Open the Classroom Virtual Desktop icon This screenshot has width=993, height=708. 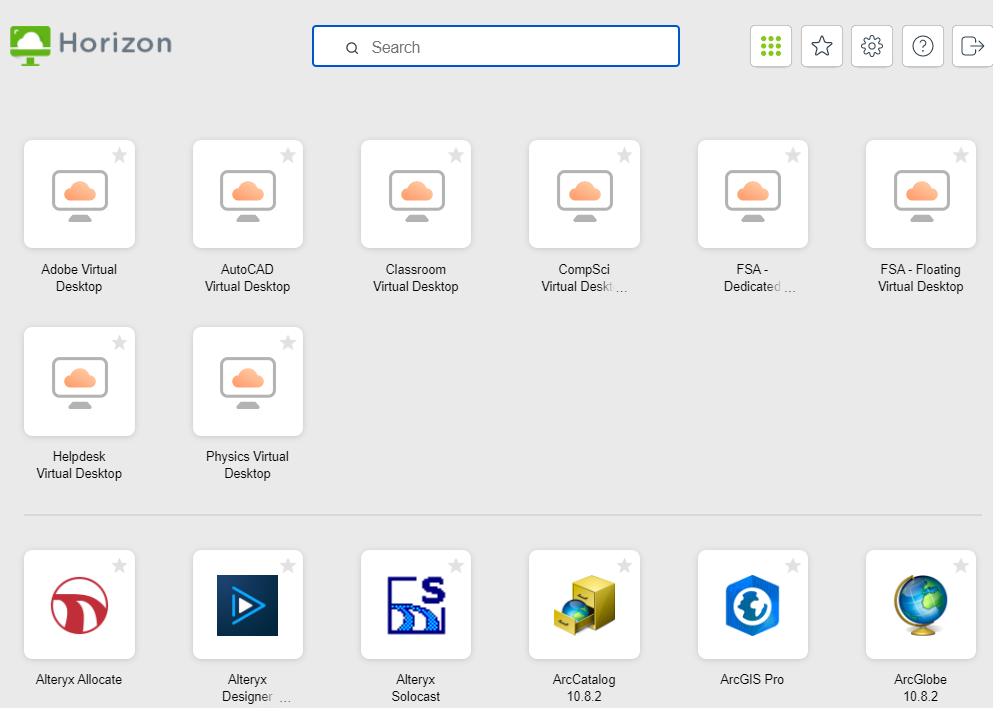coord(416,194)
